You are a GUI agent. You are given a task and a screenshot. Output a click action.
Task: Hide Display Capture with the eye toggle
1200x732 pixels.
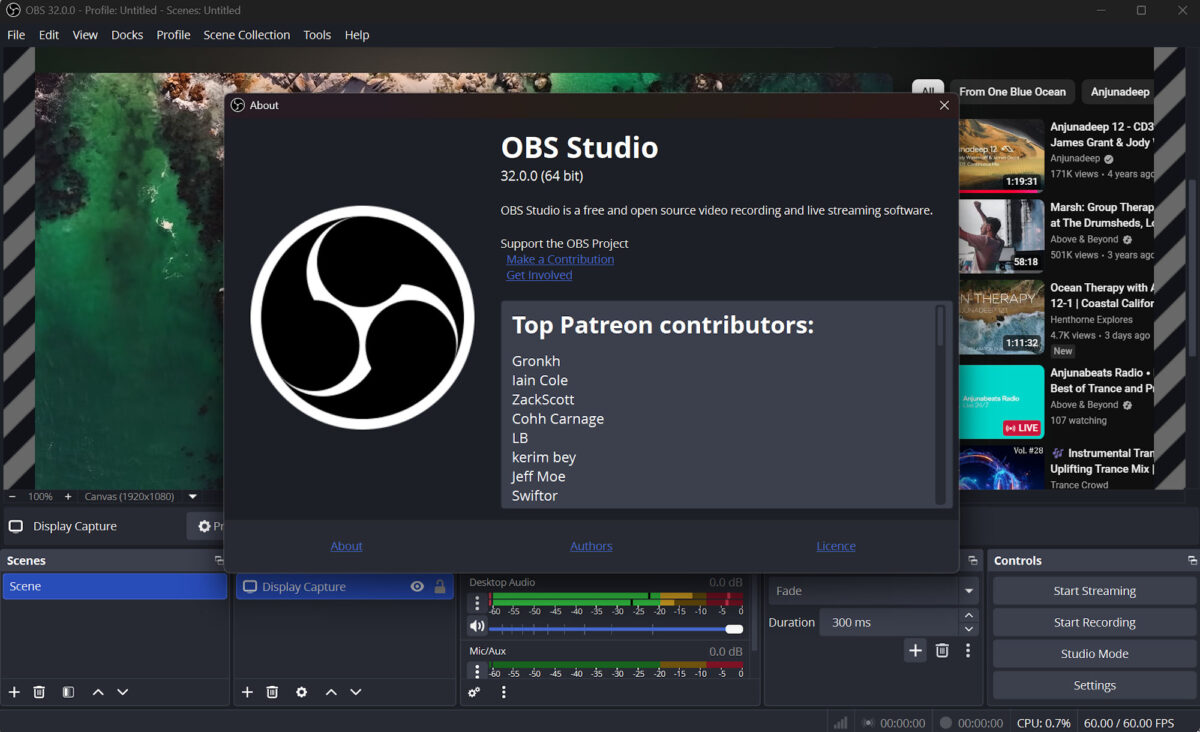[x=417, y=587]
